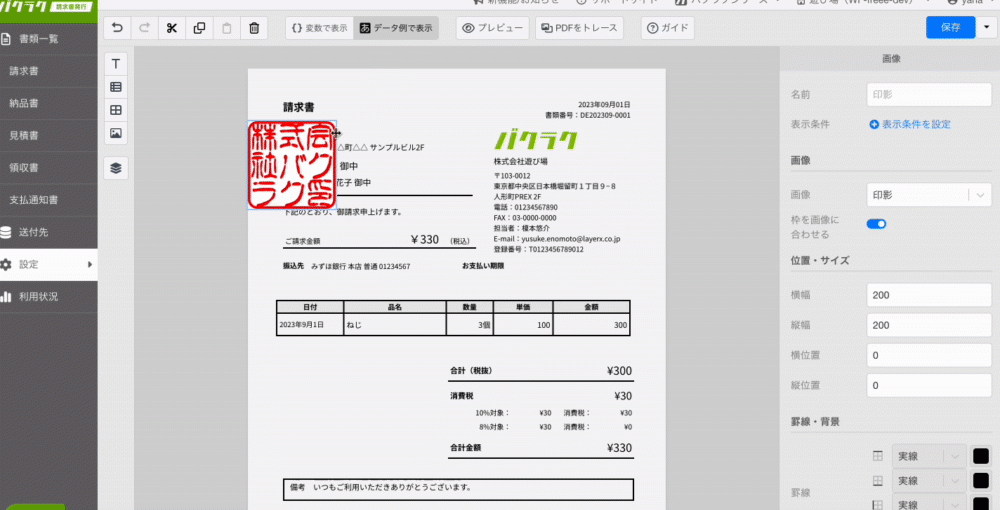Screen dimensions: 1000x510
Task: Click the red 印影 stamp image on the invoice
Action: tap(292, 165)
